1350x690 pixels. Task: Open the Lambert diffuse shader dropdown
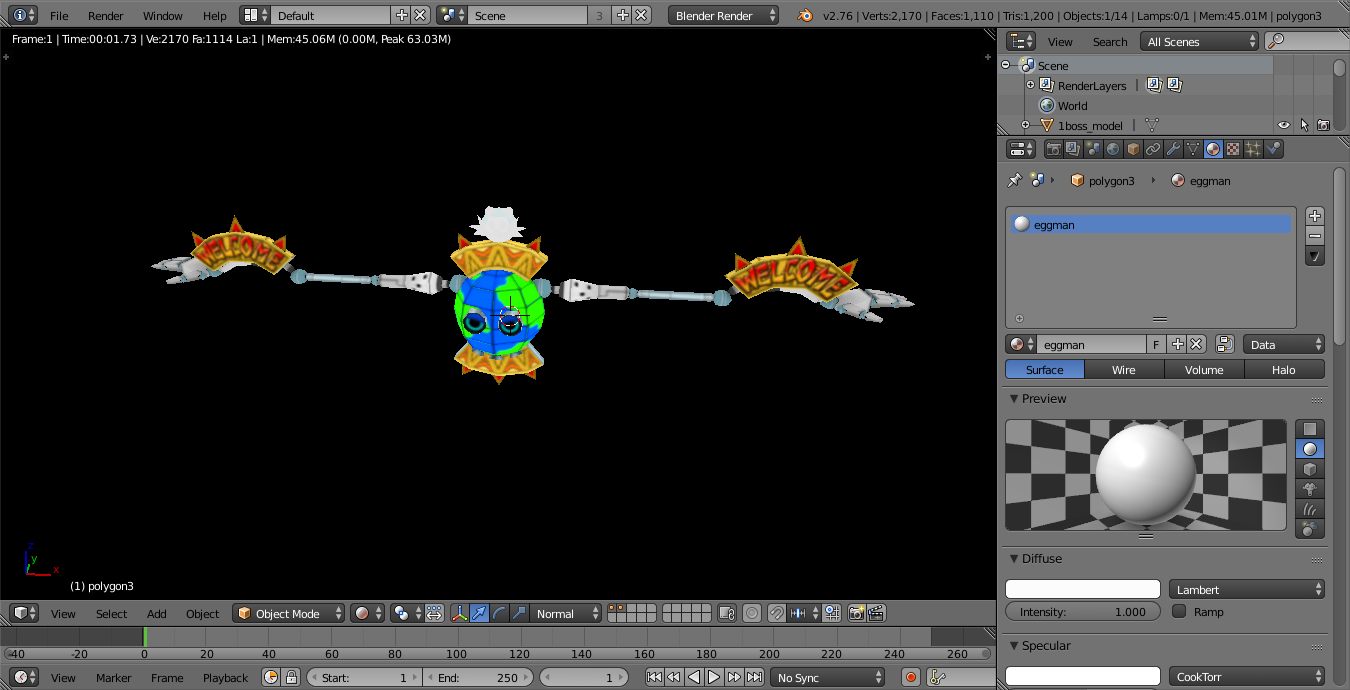click(1247, 589)
